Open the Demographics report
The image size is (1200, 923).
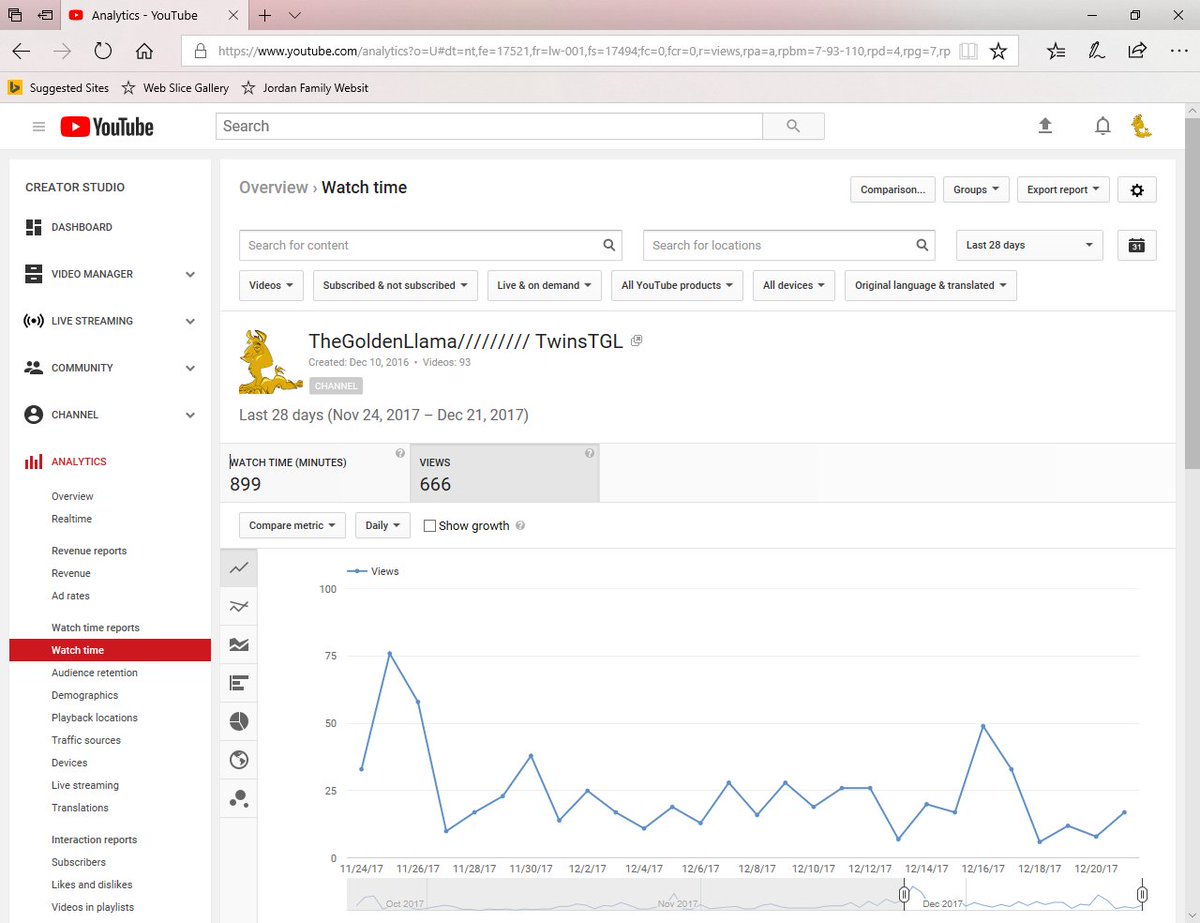point(85,695)
